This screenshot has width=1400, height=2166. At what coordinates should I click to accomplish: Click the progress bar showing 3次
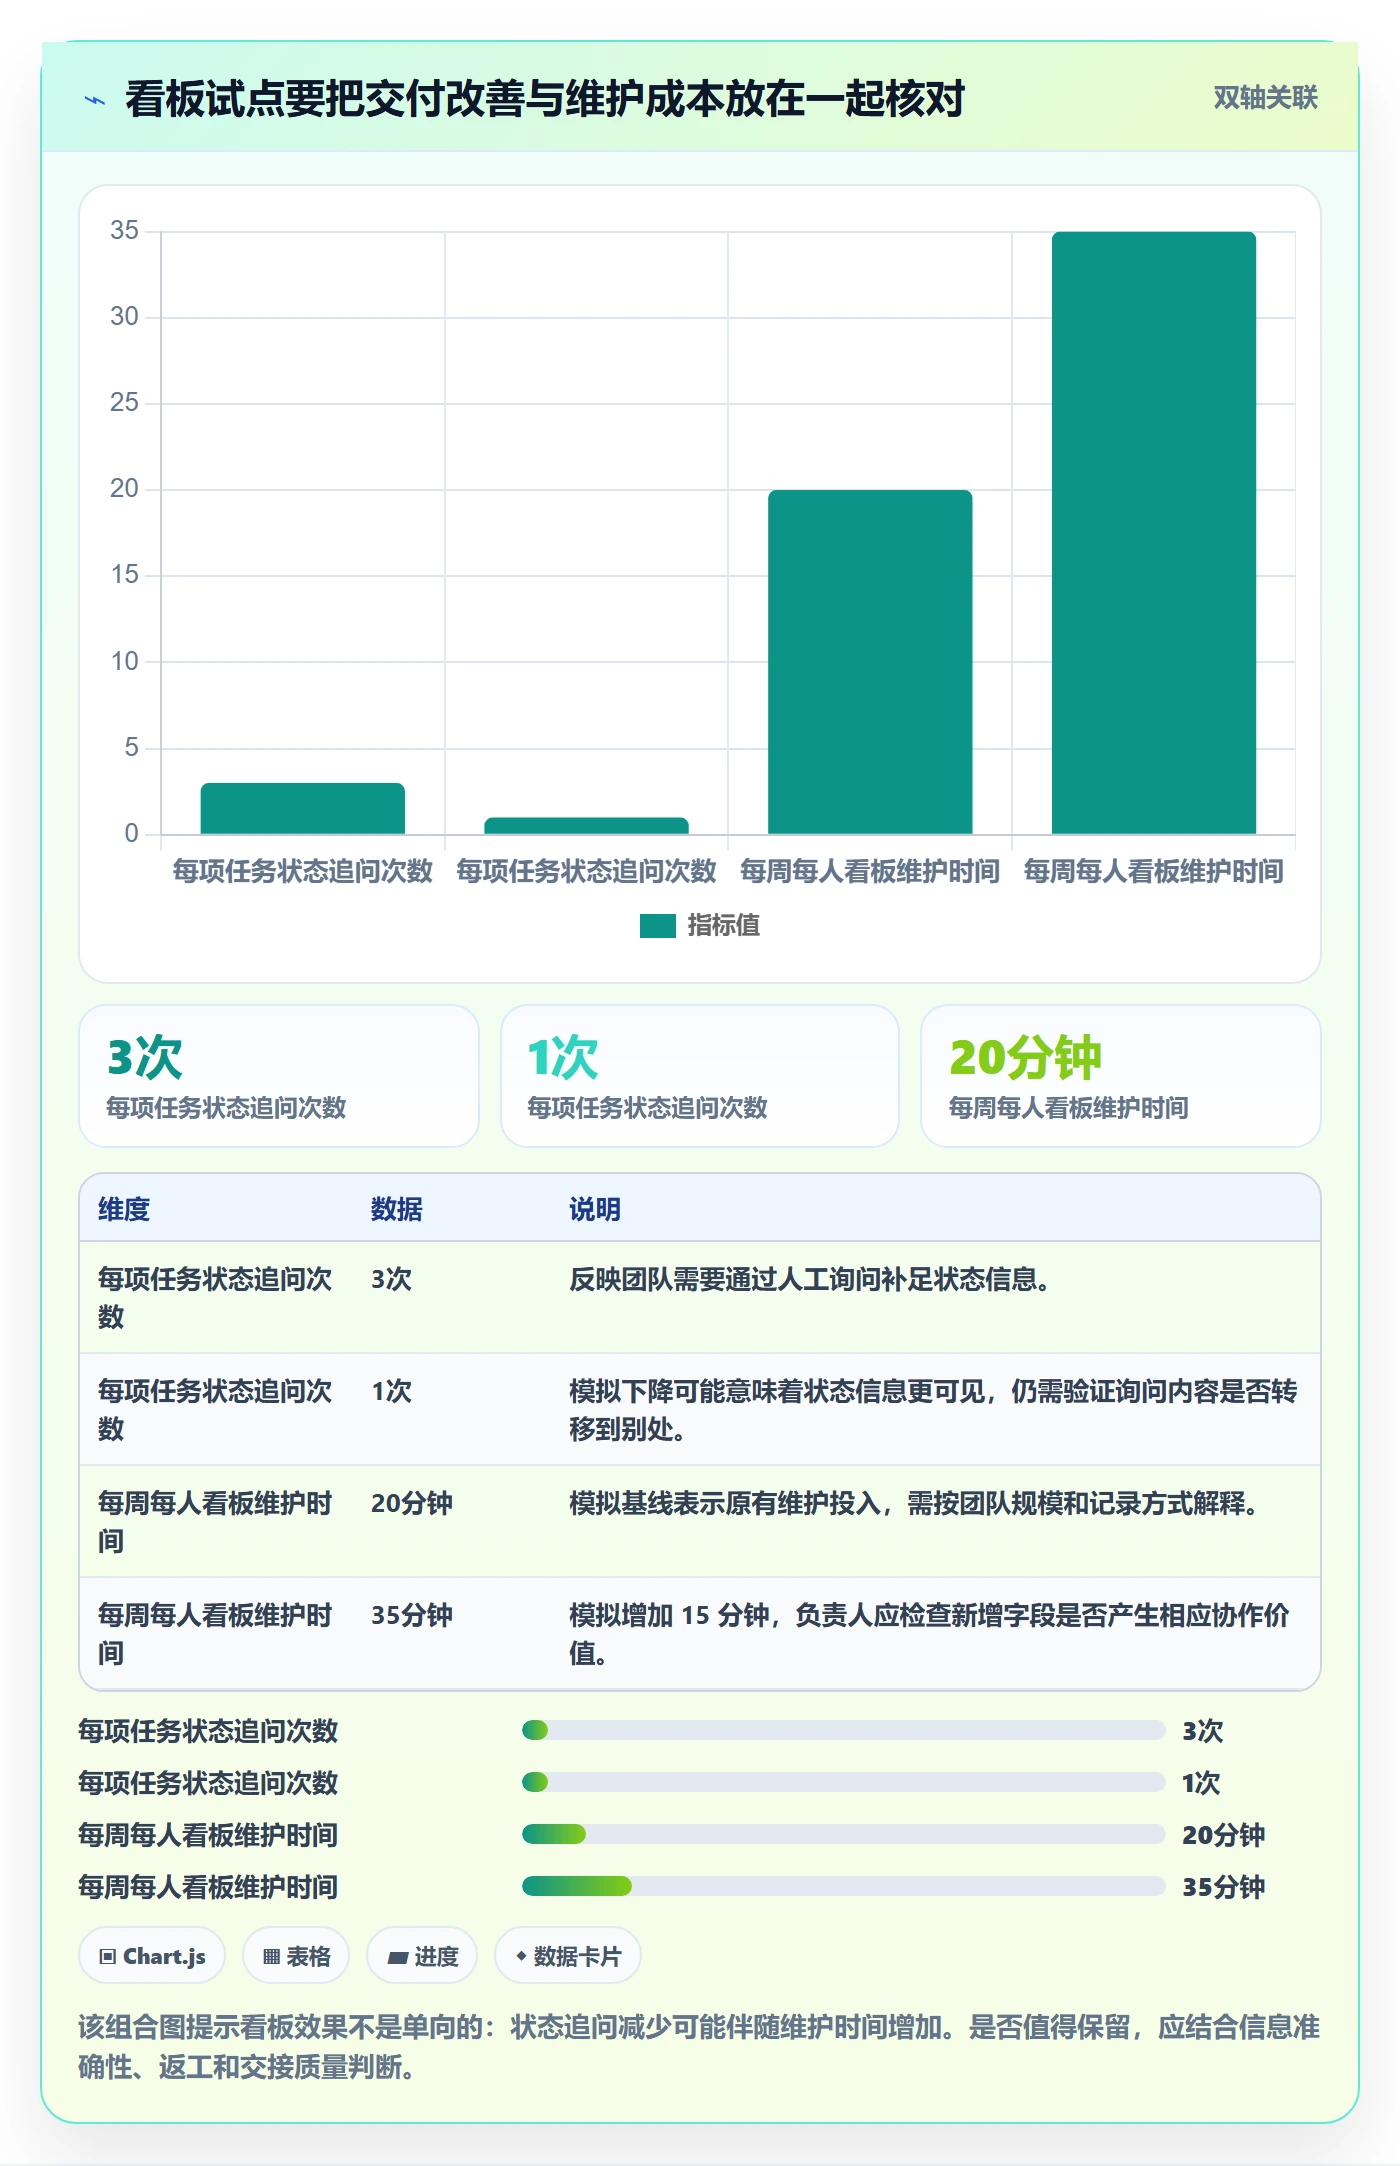(x=843, y=1730)
